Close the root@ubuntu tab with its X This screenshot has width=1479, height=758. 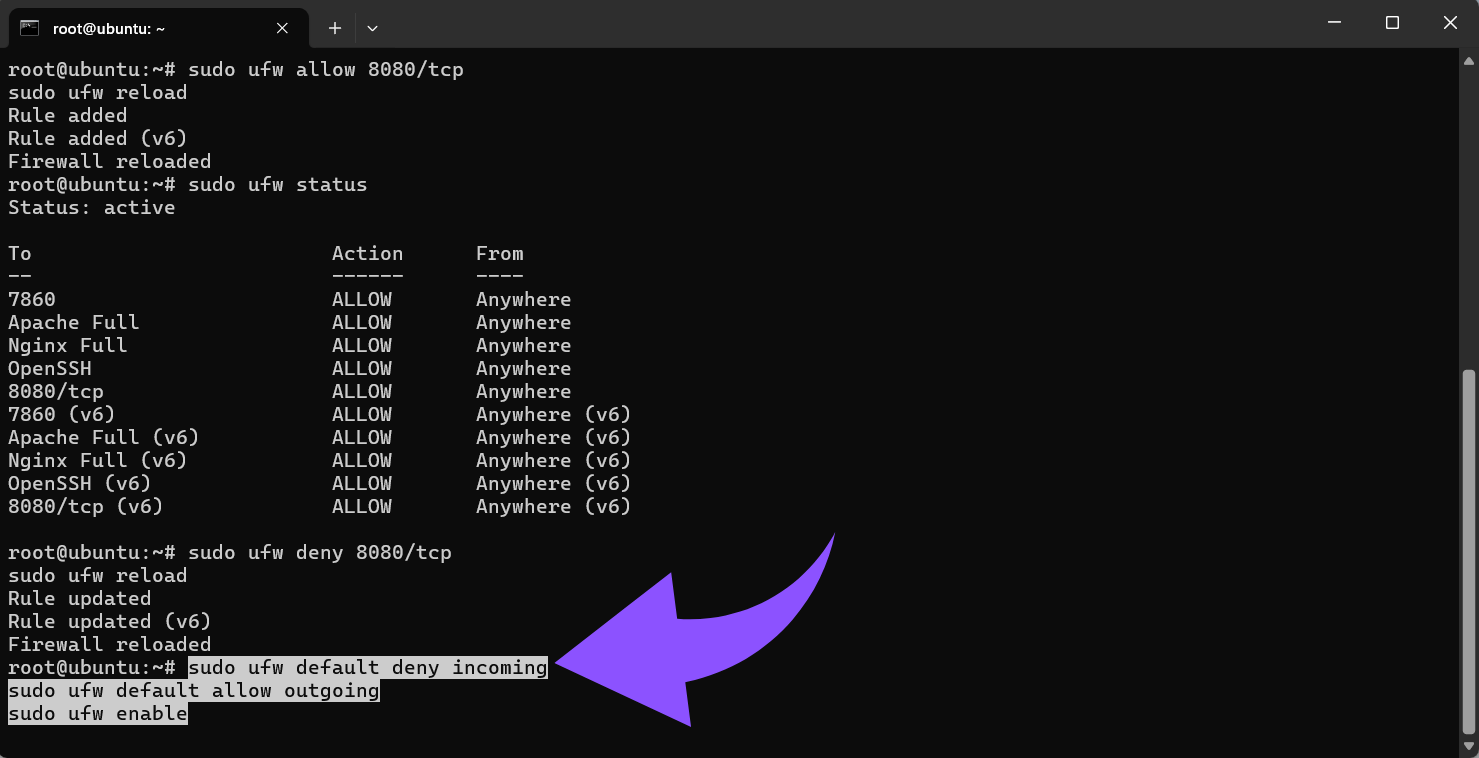(281, 27)
